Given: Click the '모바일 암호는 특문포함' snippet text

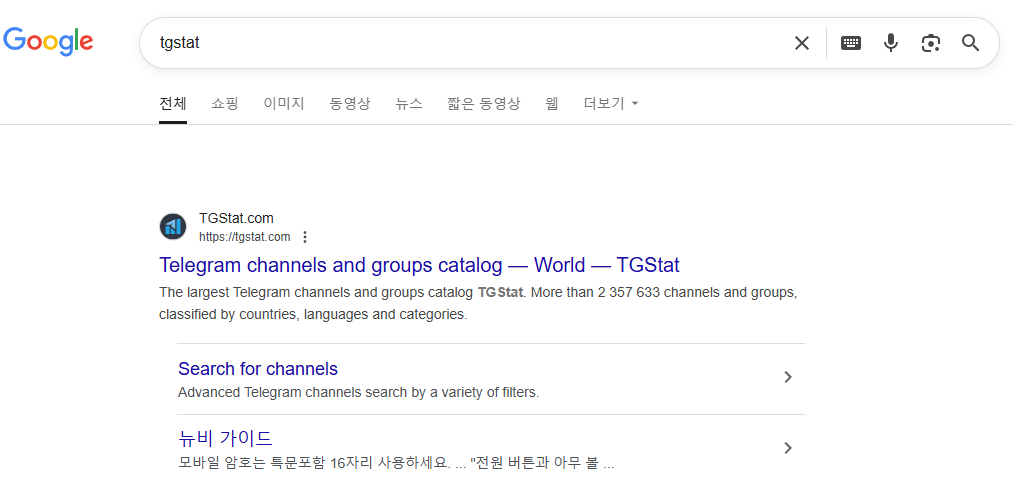Looking at the screenshot, I should 396,463.
